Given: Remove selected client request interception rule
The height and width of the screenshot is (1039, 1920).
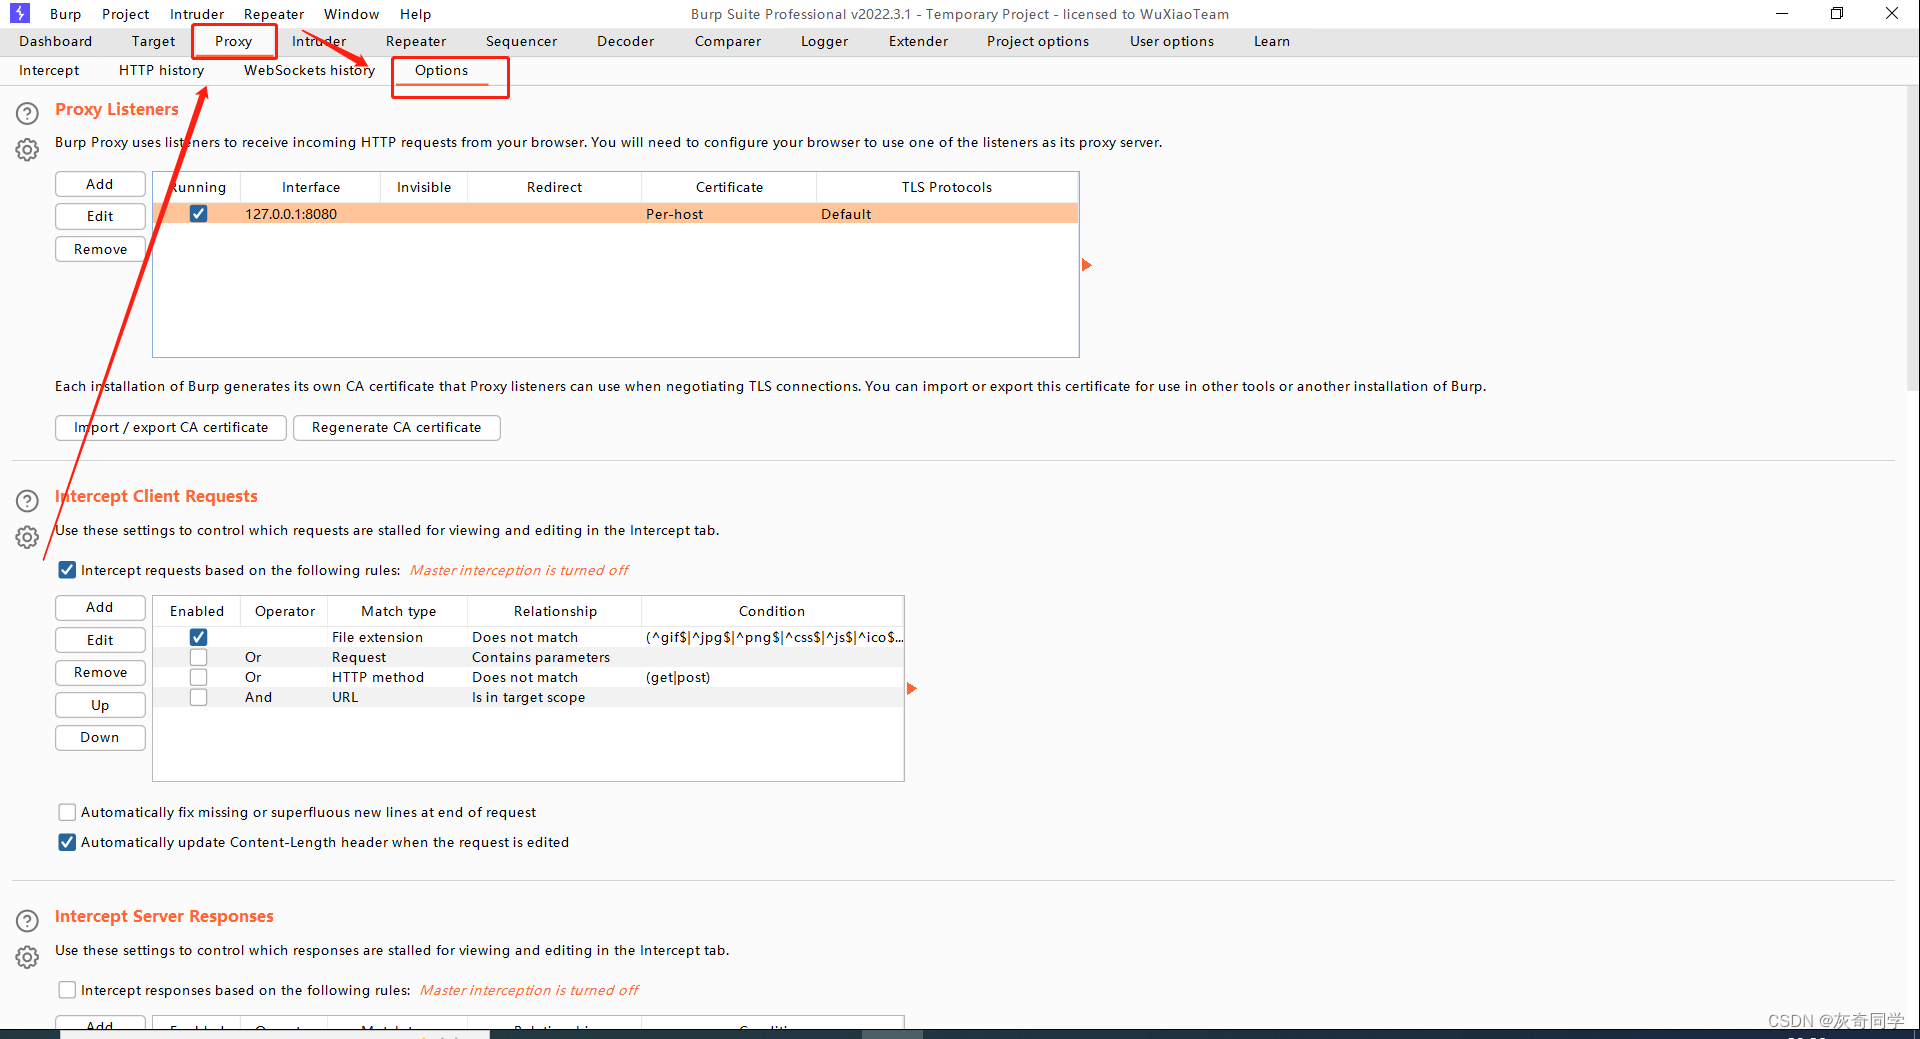Looking at the screenshot, I should click(100, 672).
